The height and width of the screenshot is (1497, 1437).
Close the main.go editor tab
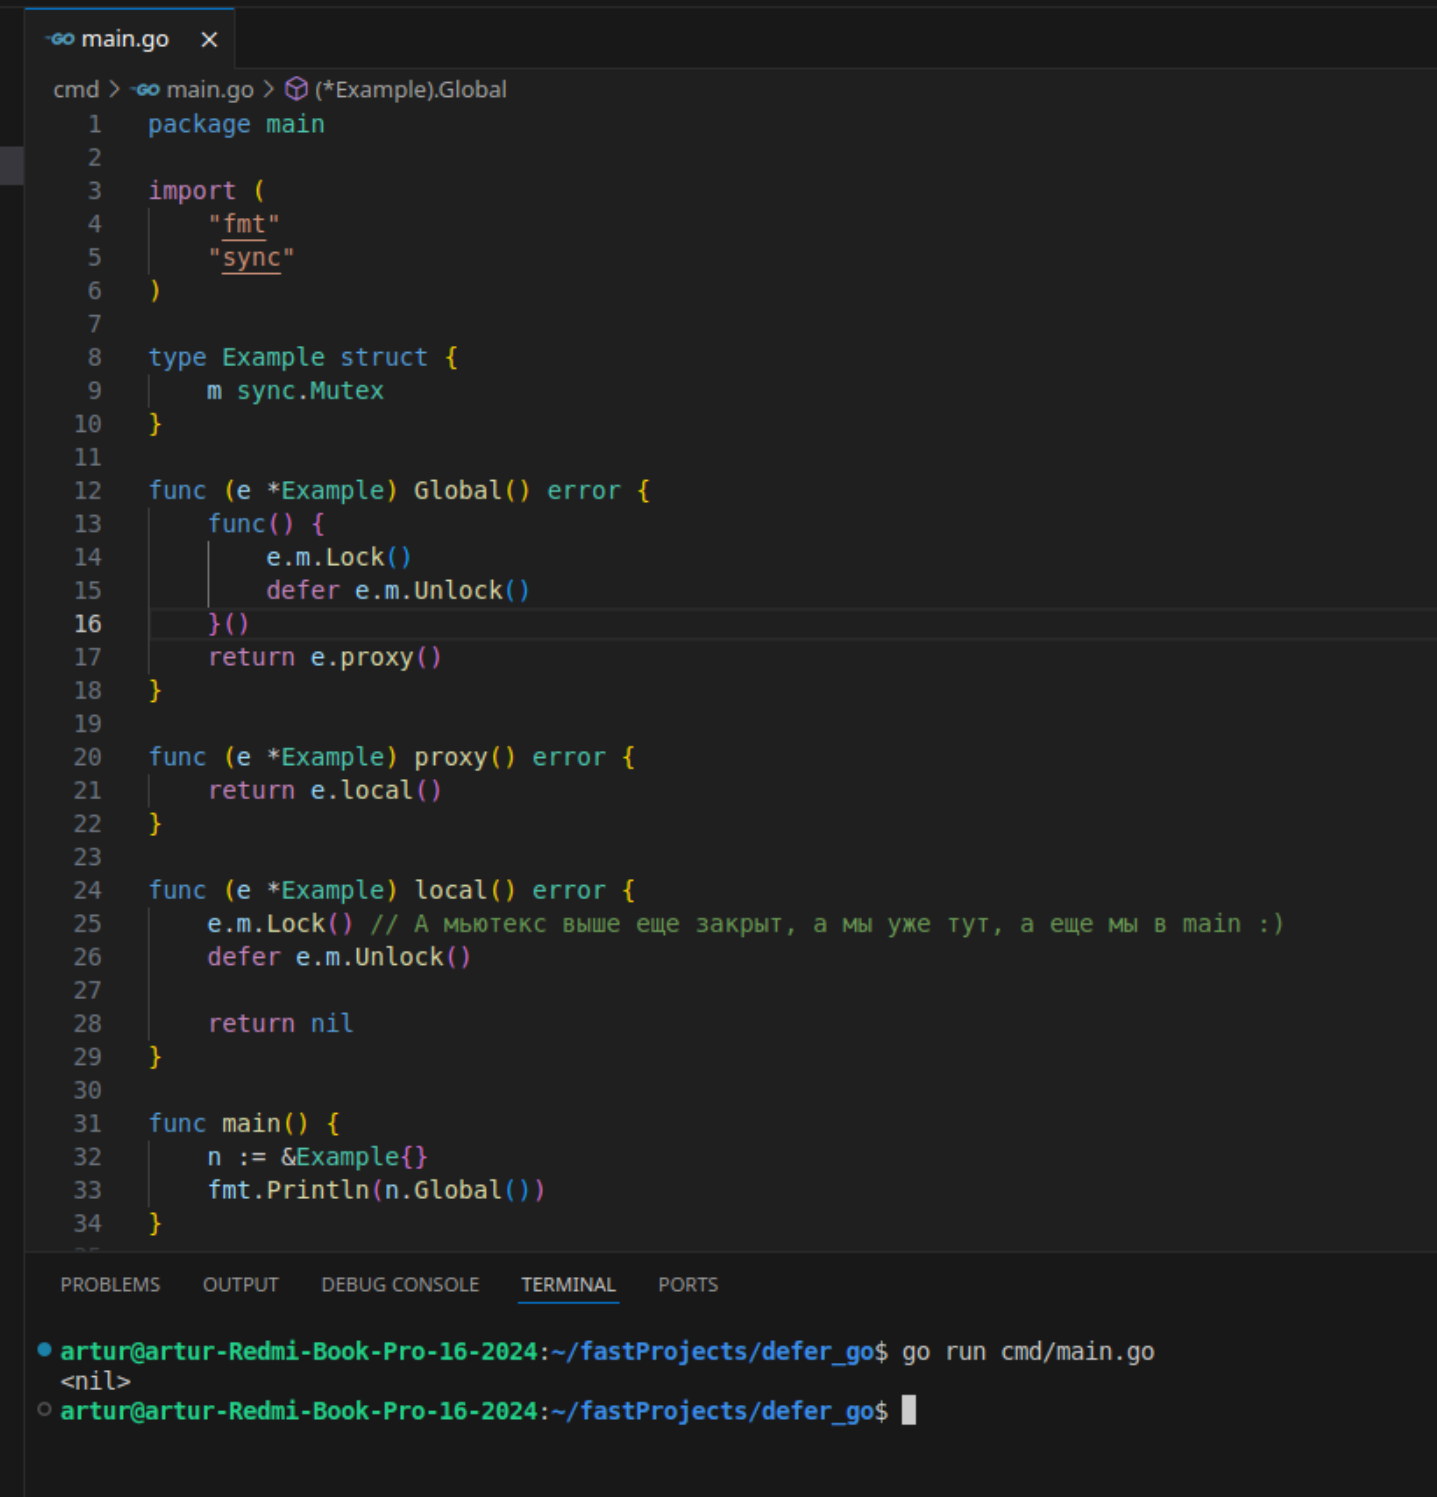pyautogui.click(x=209, y=39)
